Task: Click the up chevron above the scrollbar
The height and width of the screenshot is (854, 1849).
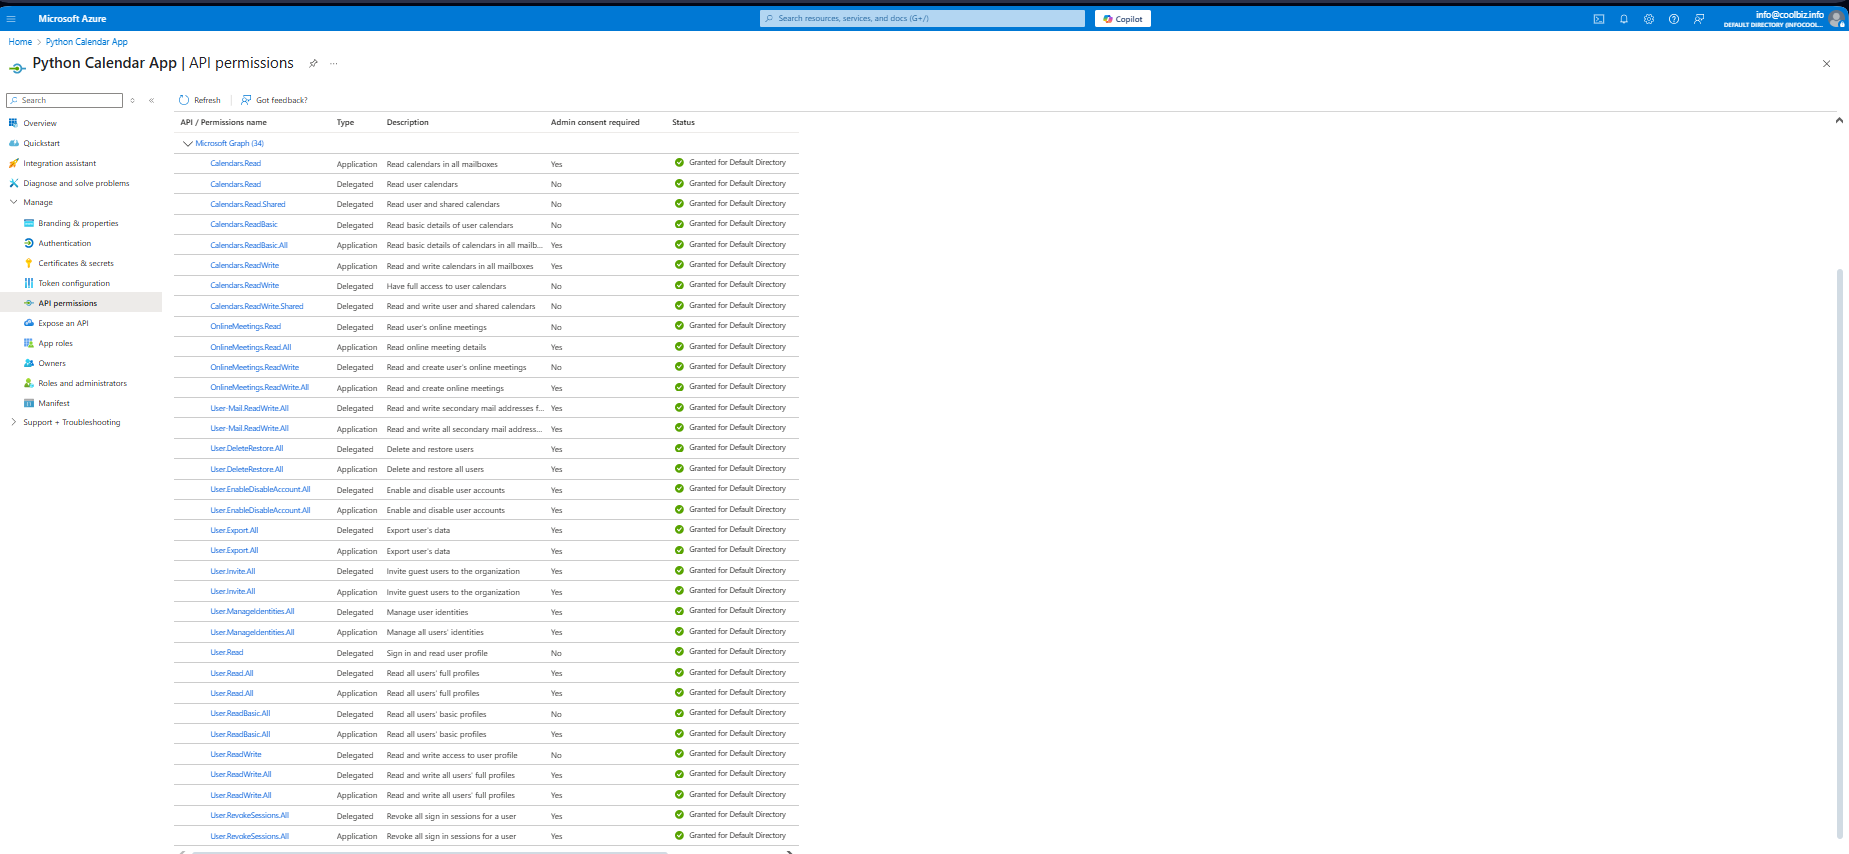Action: pos(1839,120)
